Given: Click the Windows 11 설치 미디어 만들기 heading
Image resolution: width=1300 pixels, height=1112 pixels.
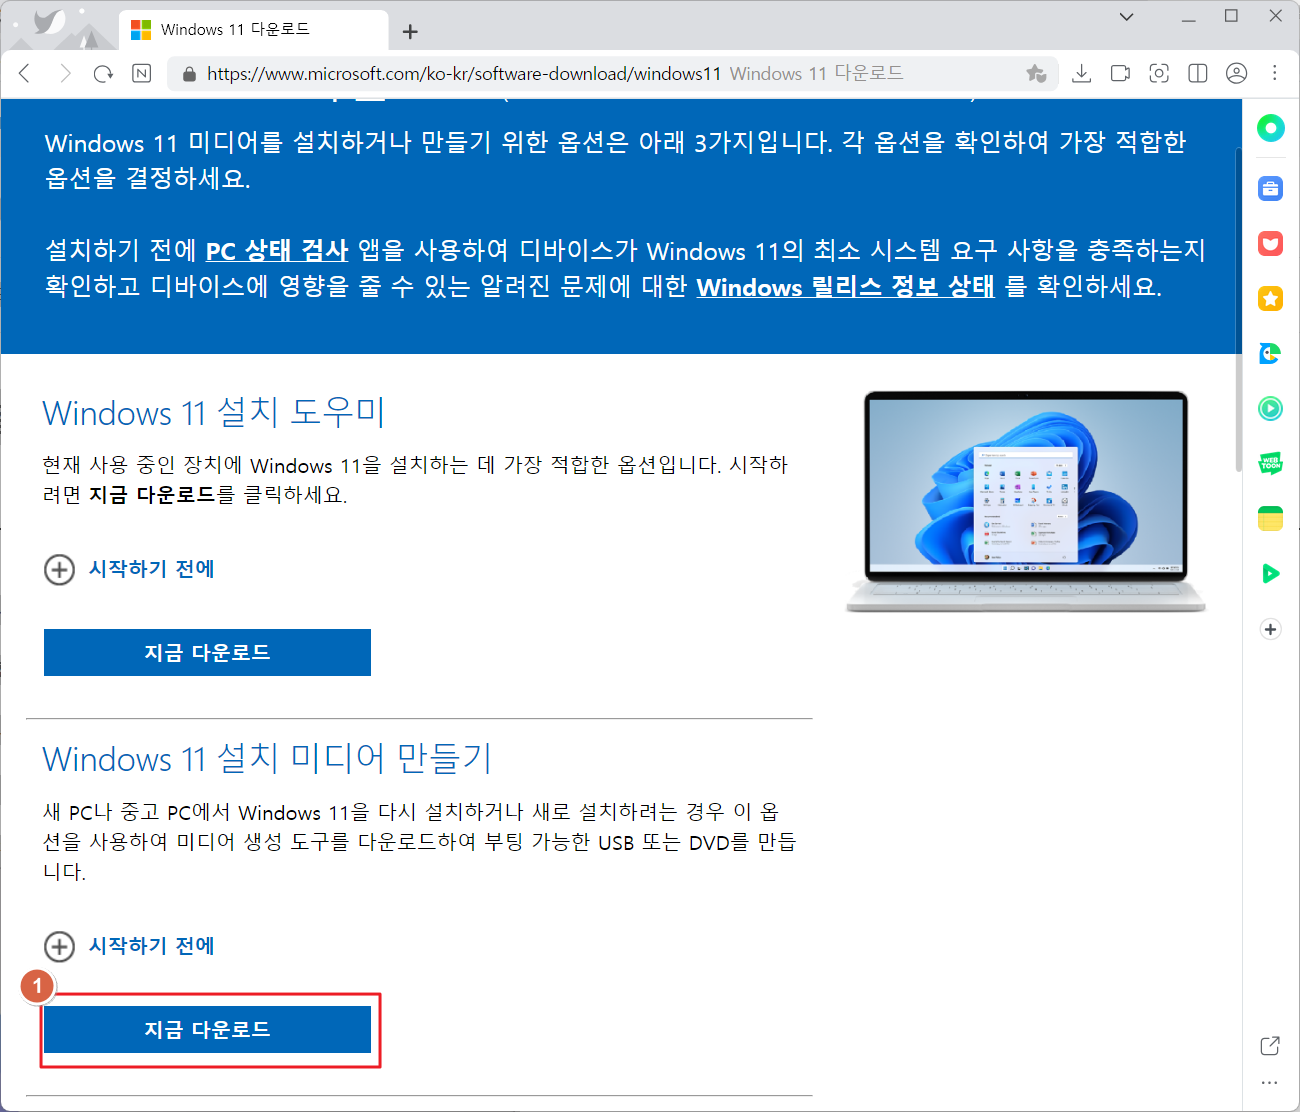Looking at the screenshot, I should tap(267, 758).
